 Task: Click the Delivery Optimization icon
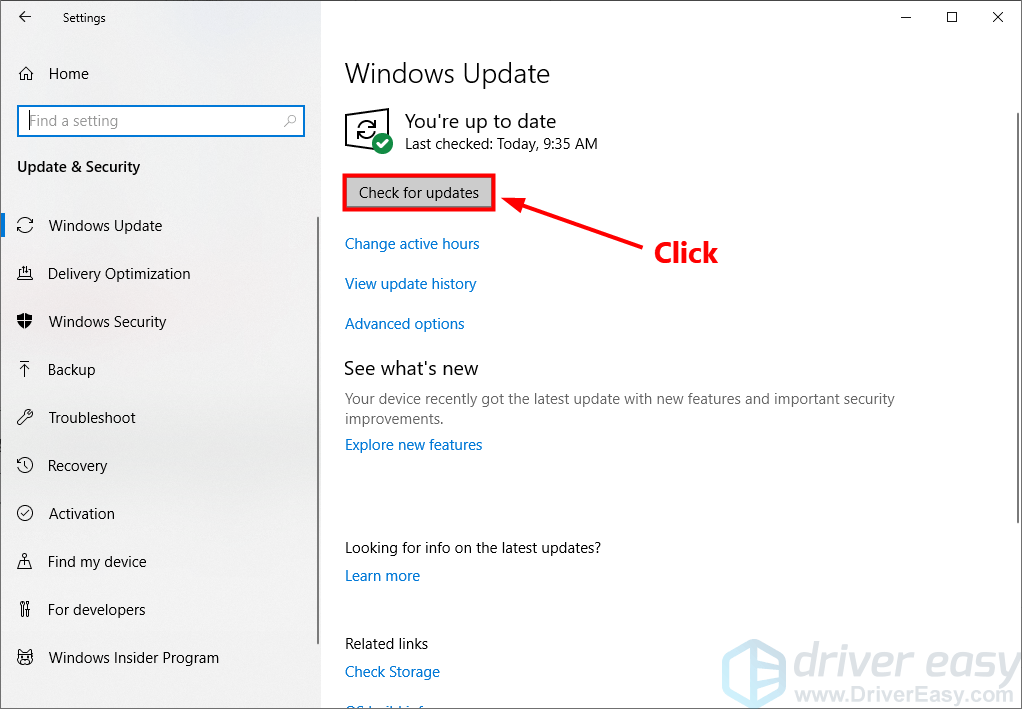25,273
